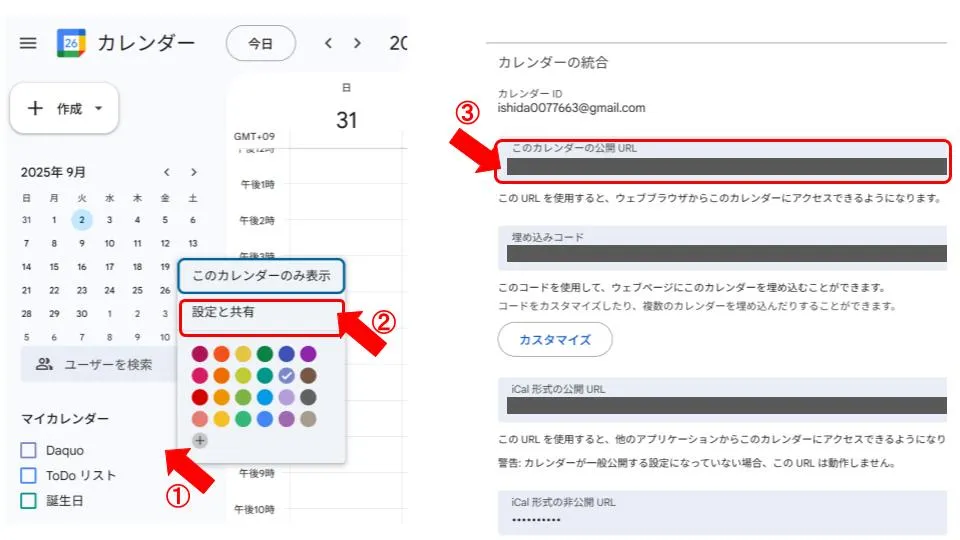Viewport: 960px width, 540px height.
Task: Toggle the Daquo calendar checkbox
Action: tap(28, 451)
